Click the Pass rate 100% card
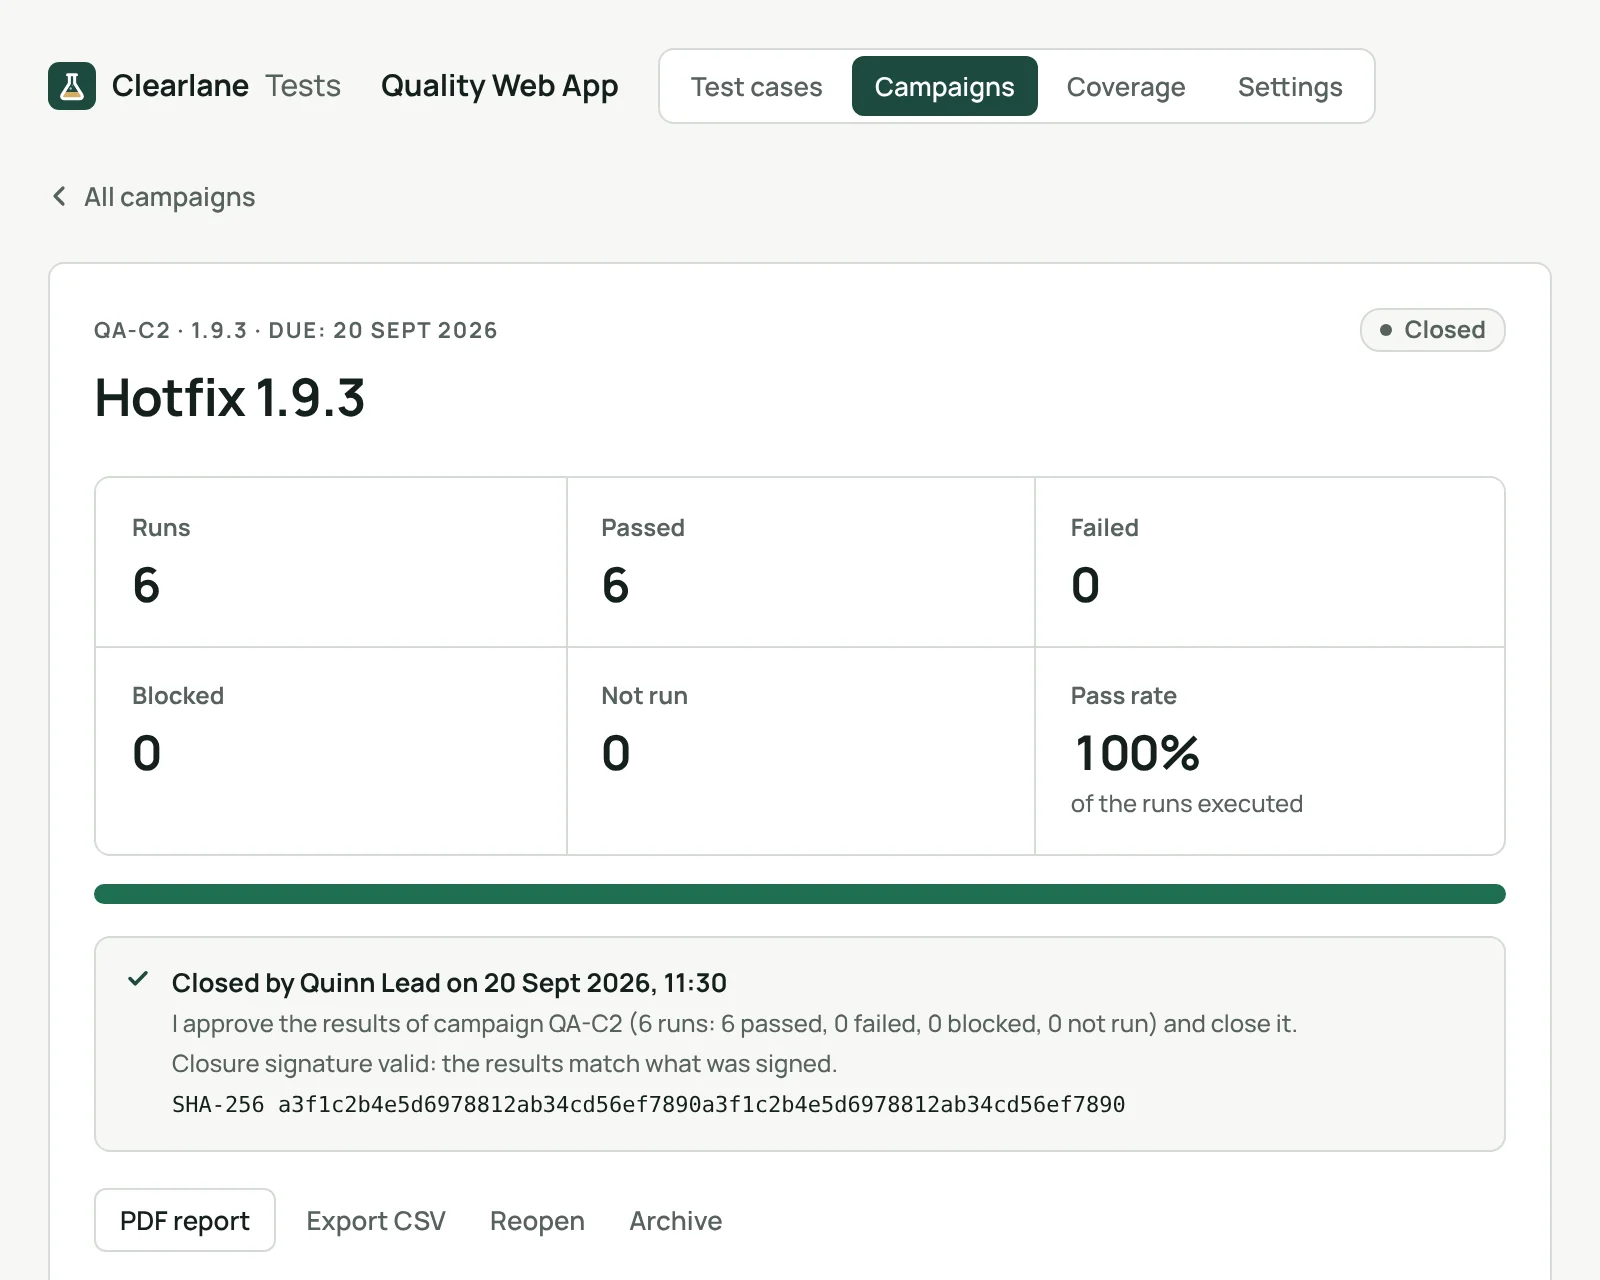The width and height of the screenshot is (1600, 1280). [1270, 751]
